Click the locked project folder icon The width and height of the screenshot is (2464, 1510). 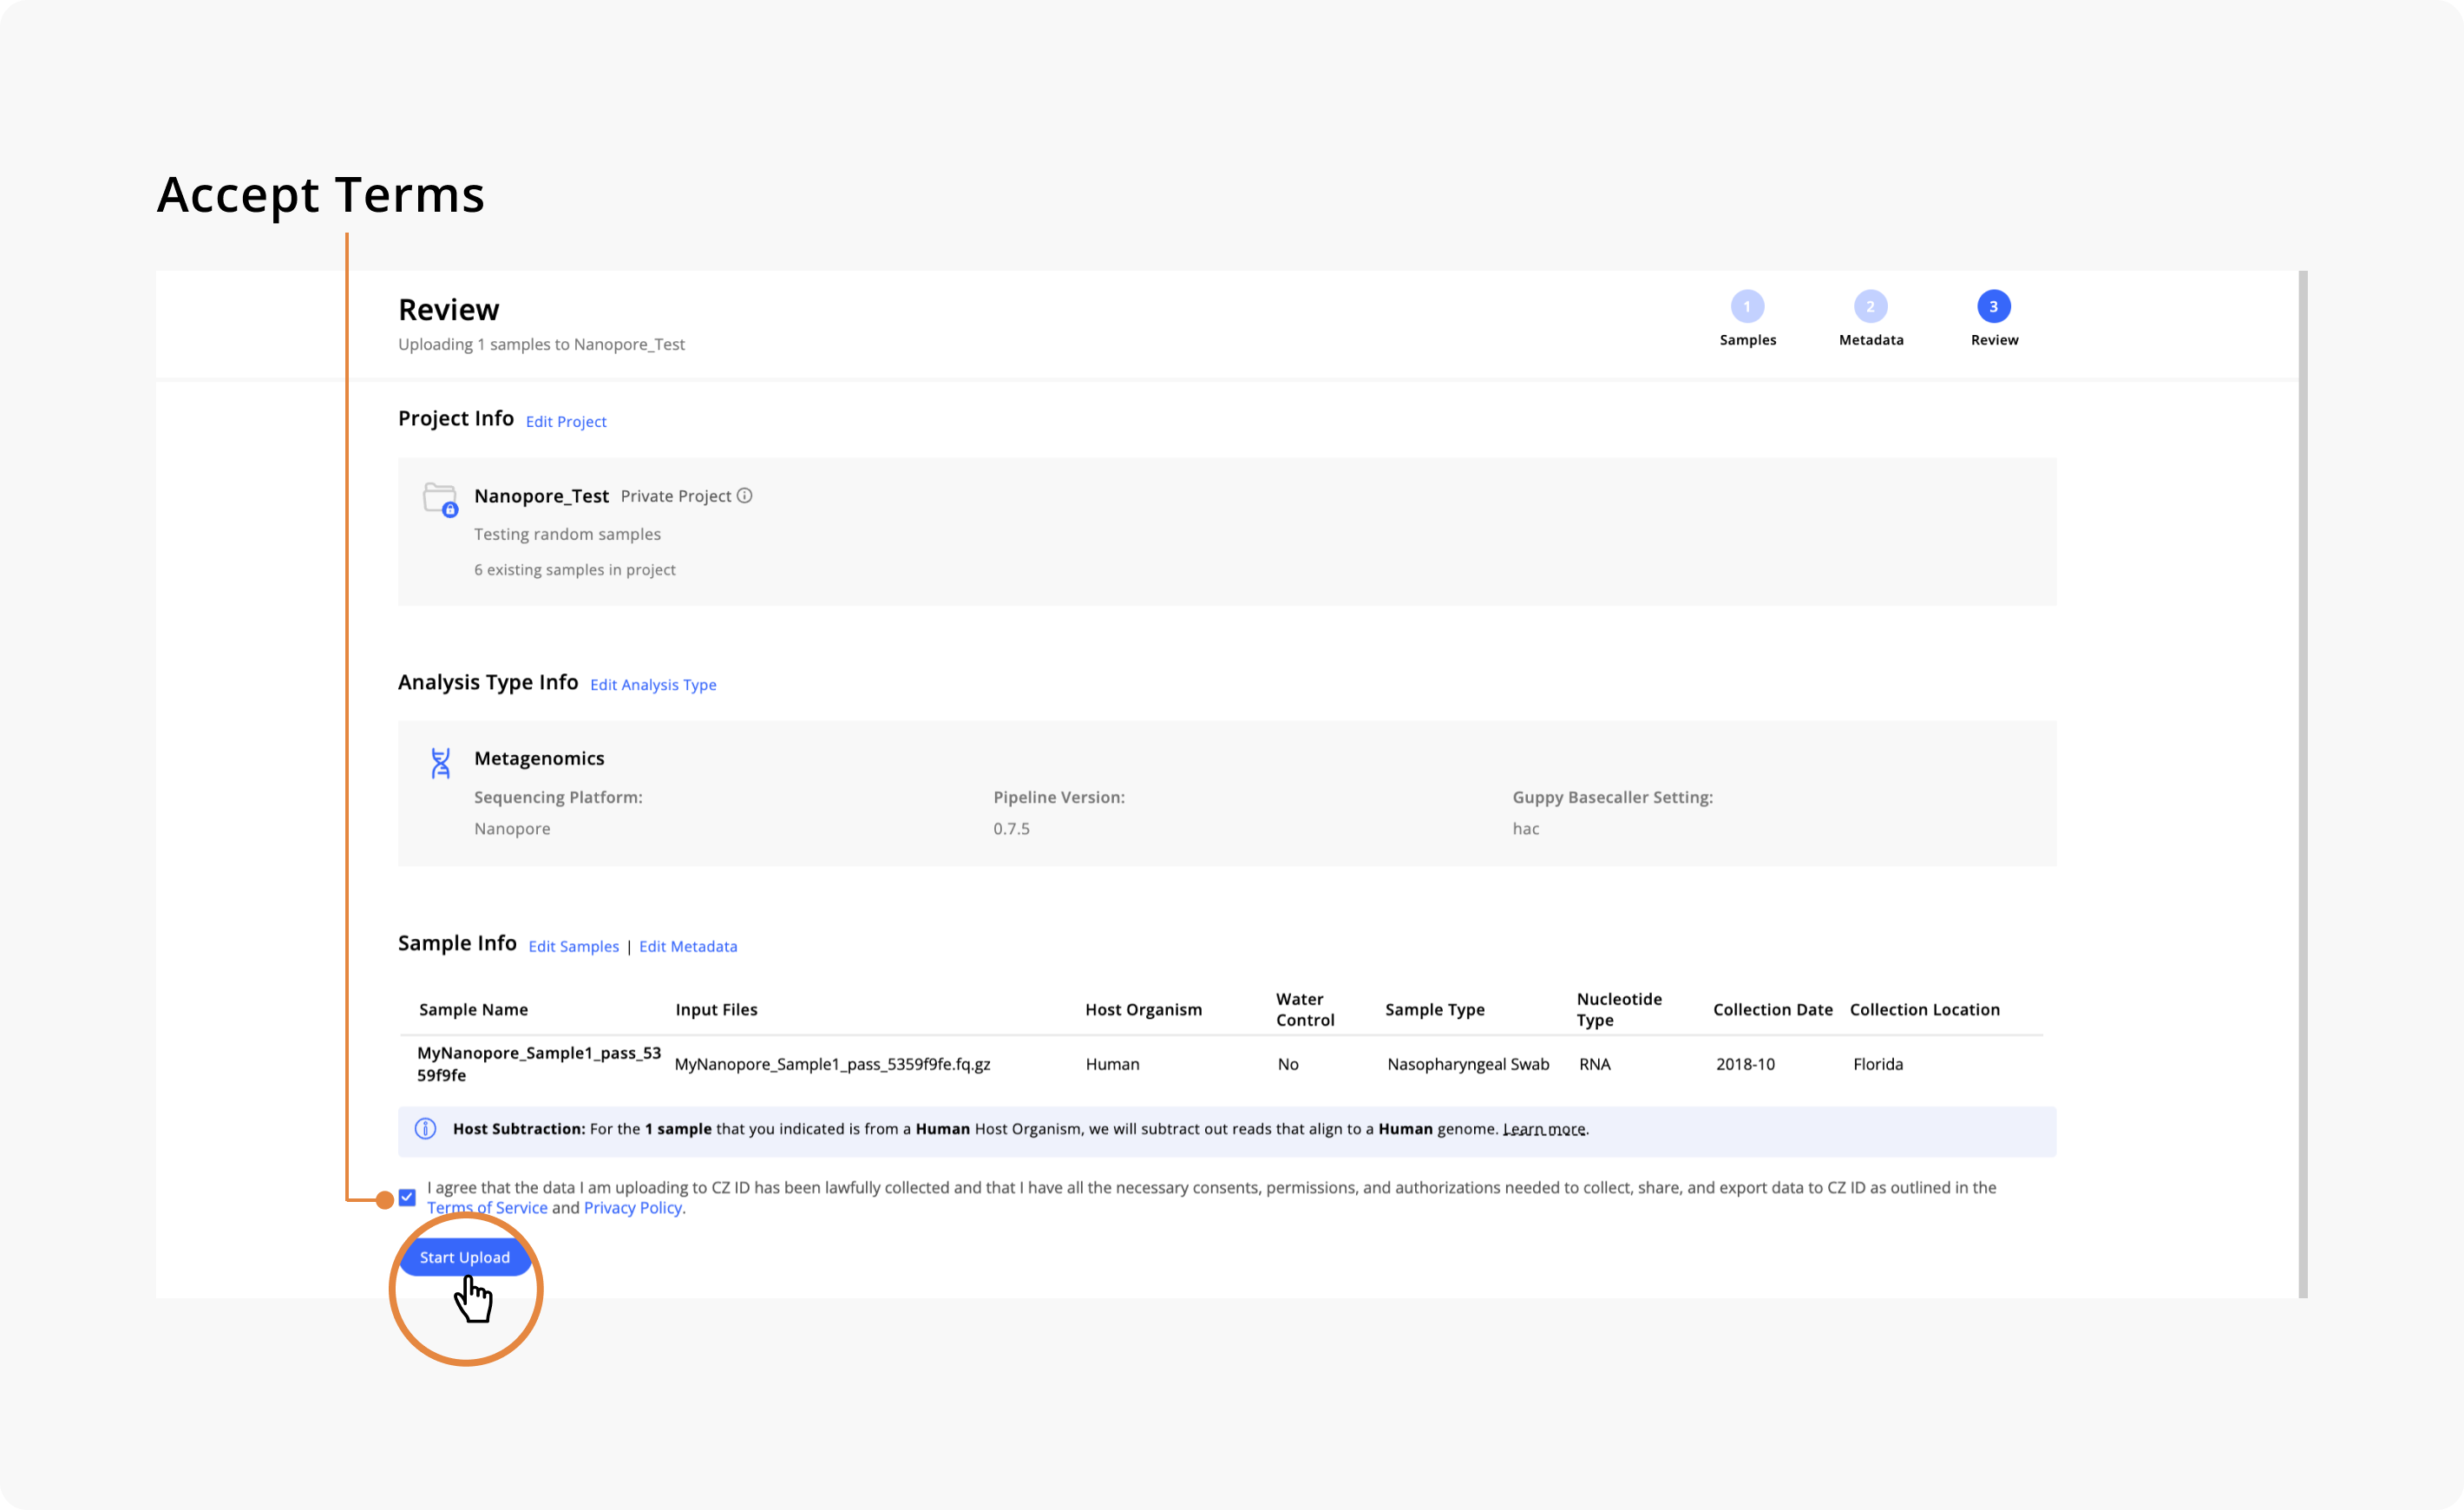pyautogui.click(x=440, y=499)
